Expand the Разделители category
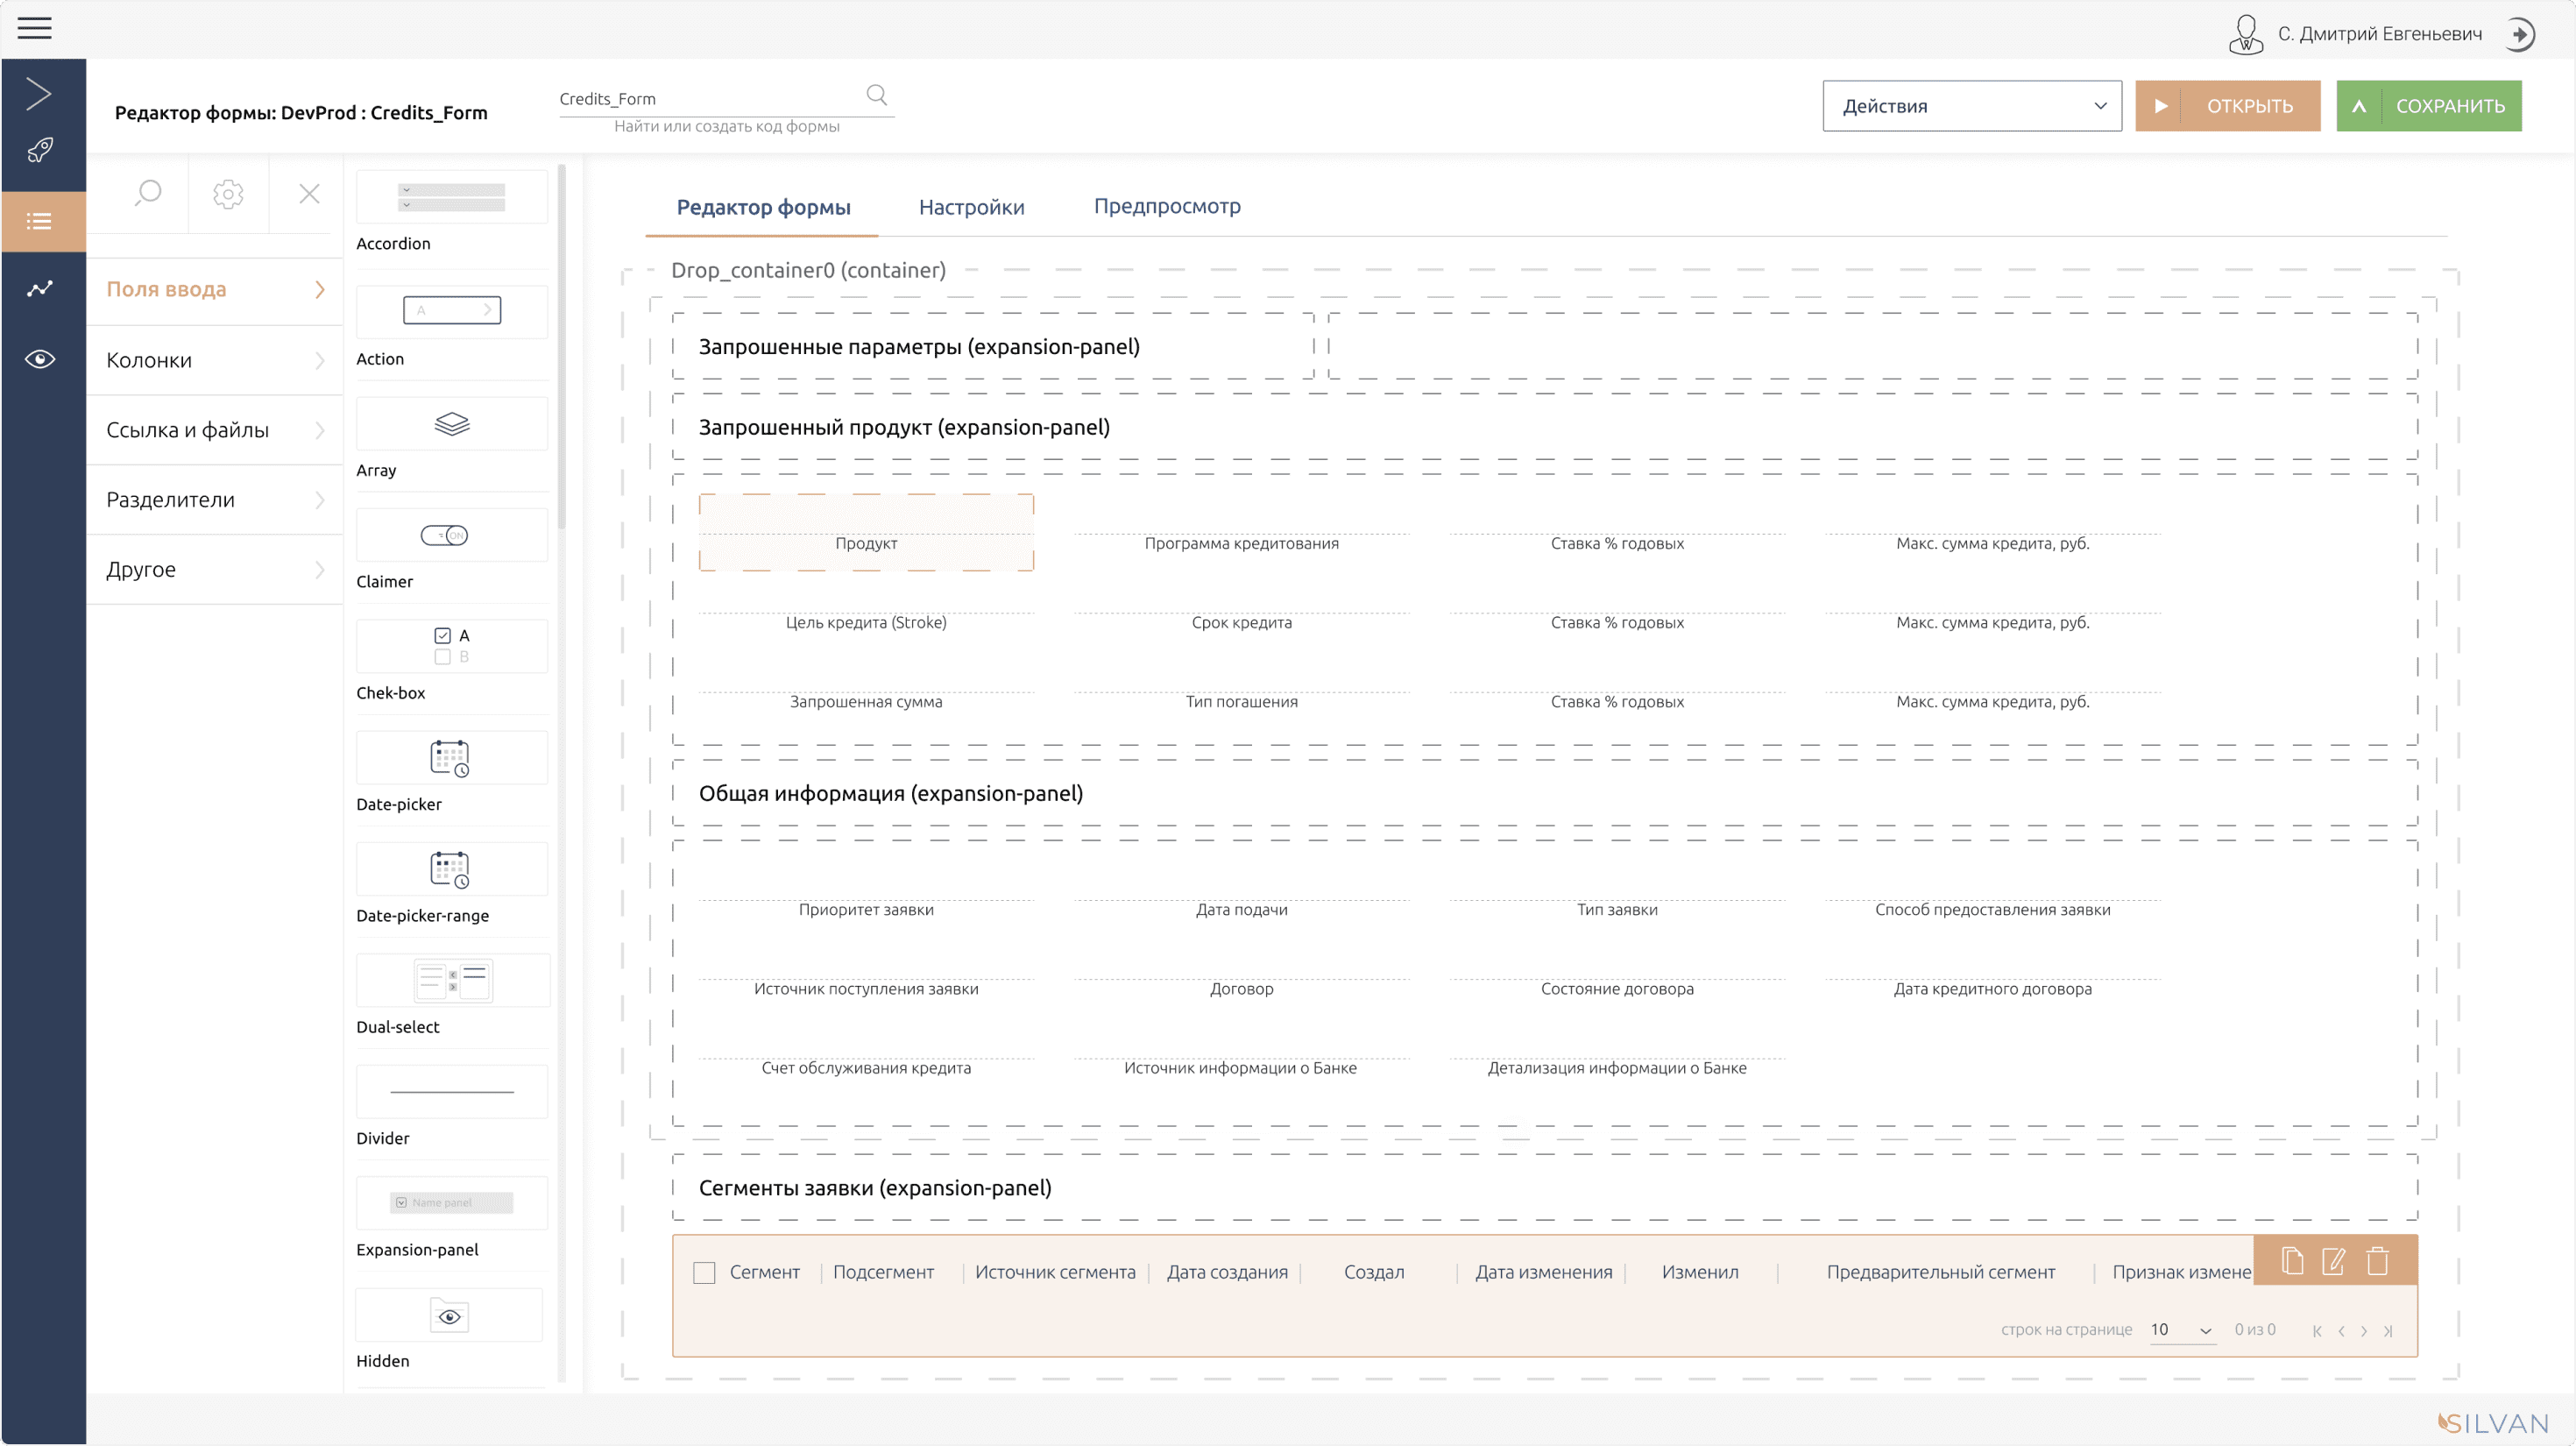 click(x=214, y=500)
